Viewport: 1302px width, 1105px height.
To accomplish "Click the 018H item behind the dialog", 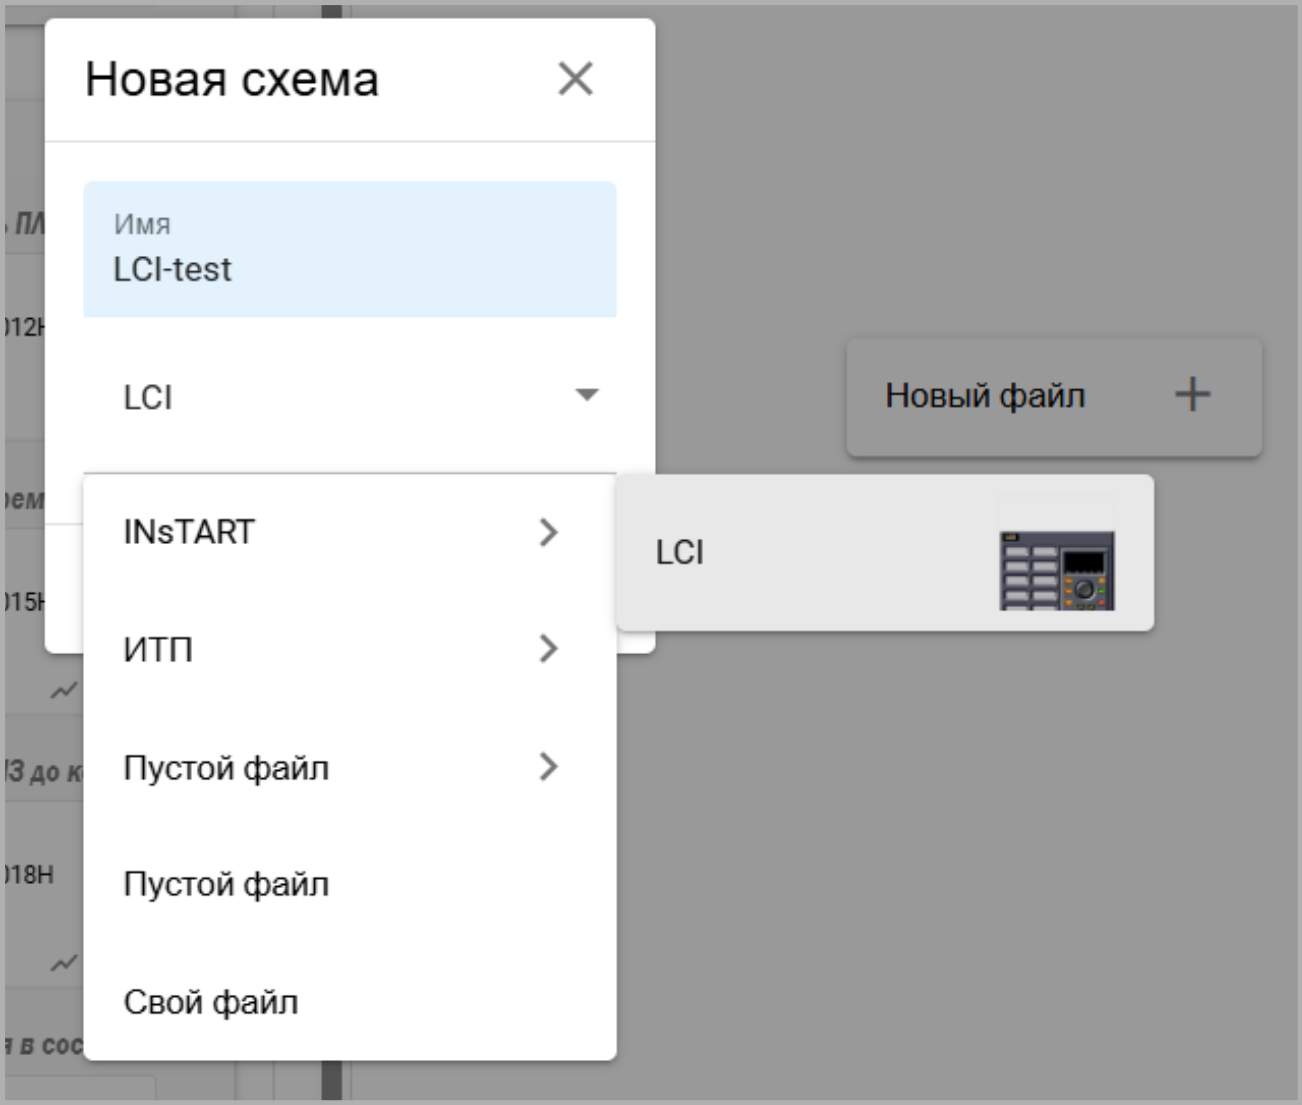I will tap(28, 874).
